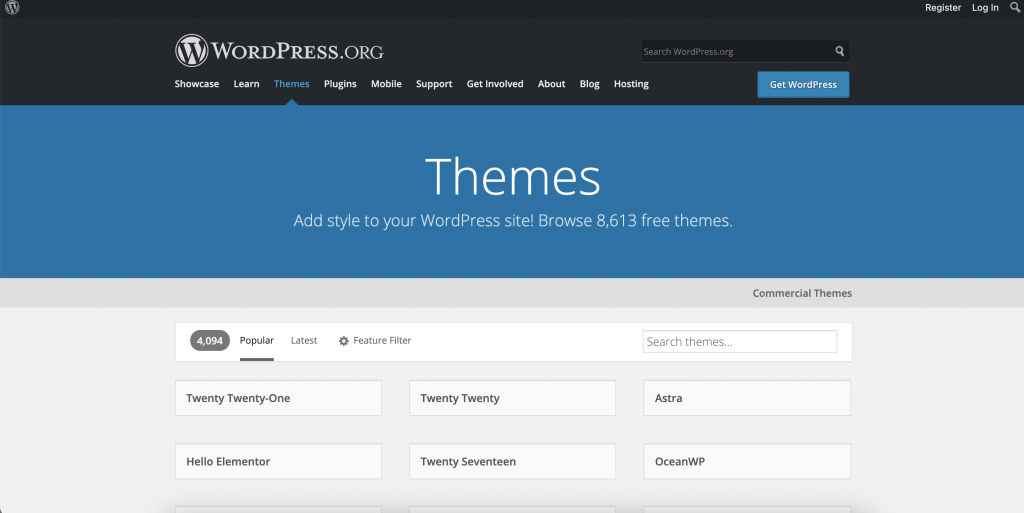Open the Support menu item
This screenshot has height=513, width=1024.
click(x=434, y=84)
